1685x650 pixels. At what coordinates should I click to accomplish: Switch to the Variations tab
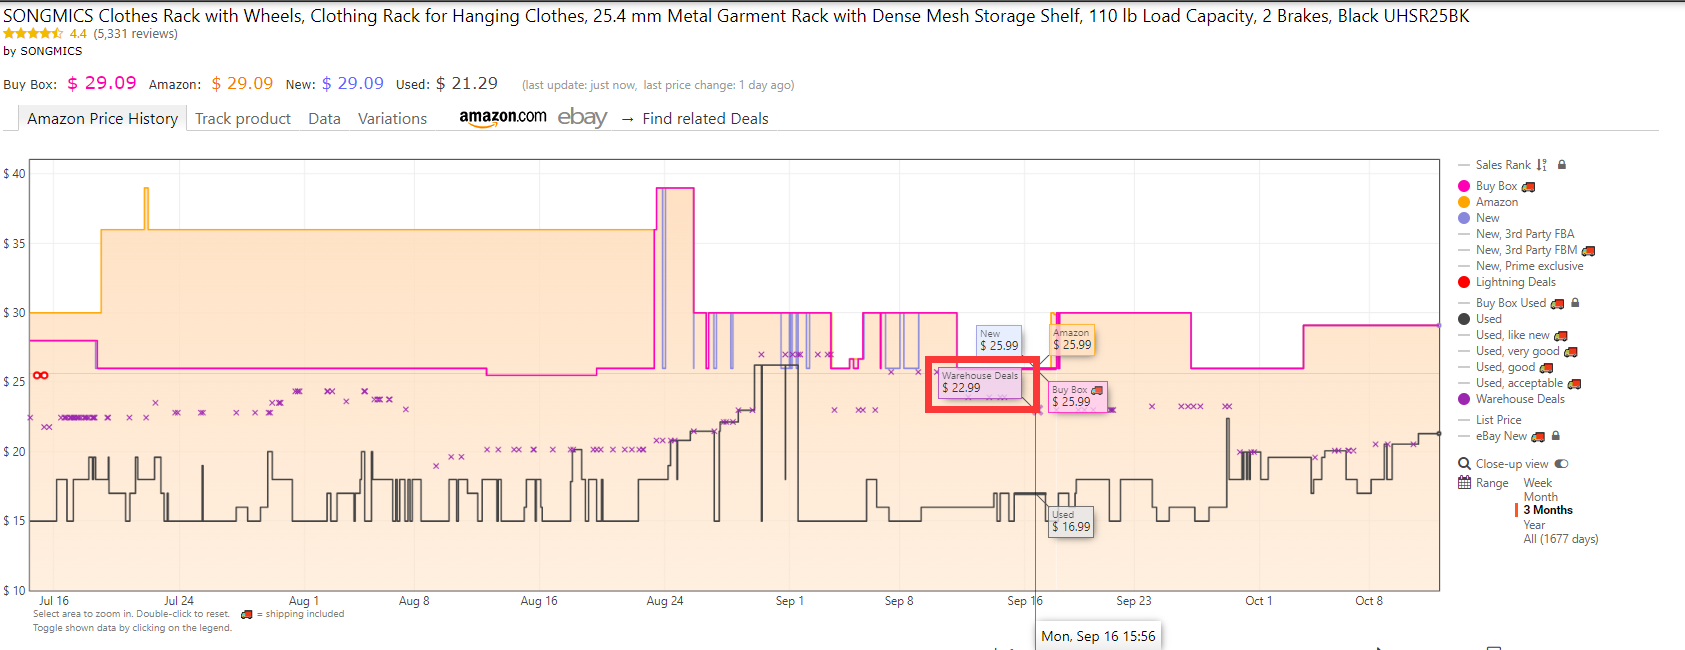[392, 118]
